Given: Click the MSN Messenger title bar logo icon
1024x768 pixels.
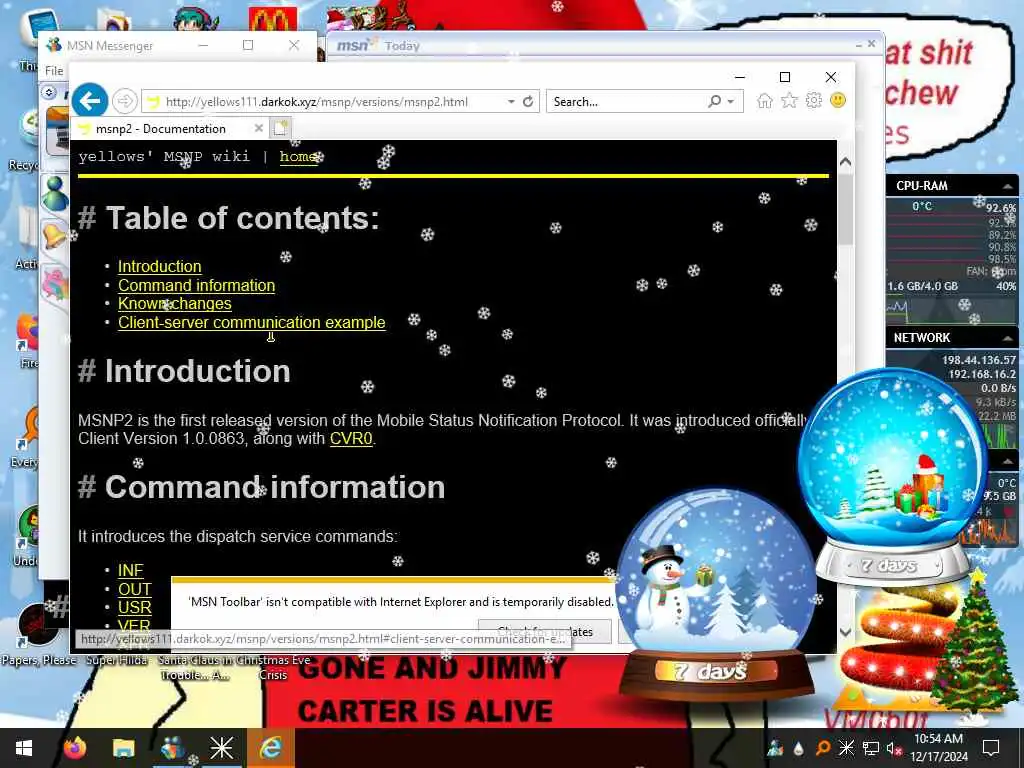Looking at the screenshot, I should pyautogui.click(x=54, y=45).
